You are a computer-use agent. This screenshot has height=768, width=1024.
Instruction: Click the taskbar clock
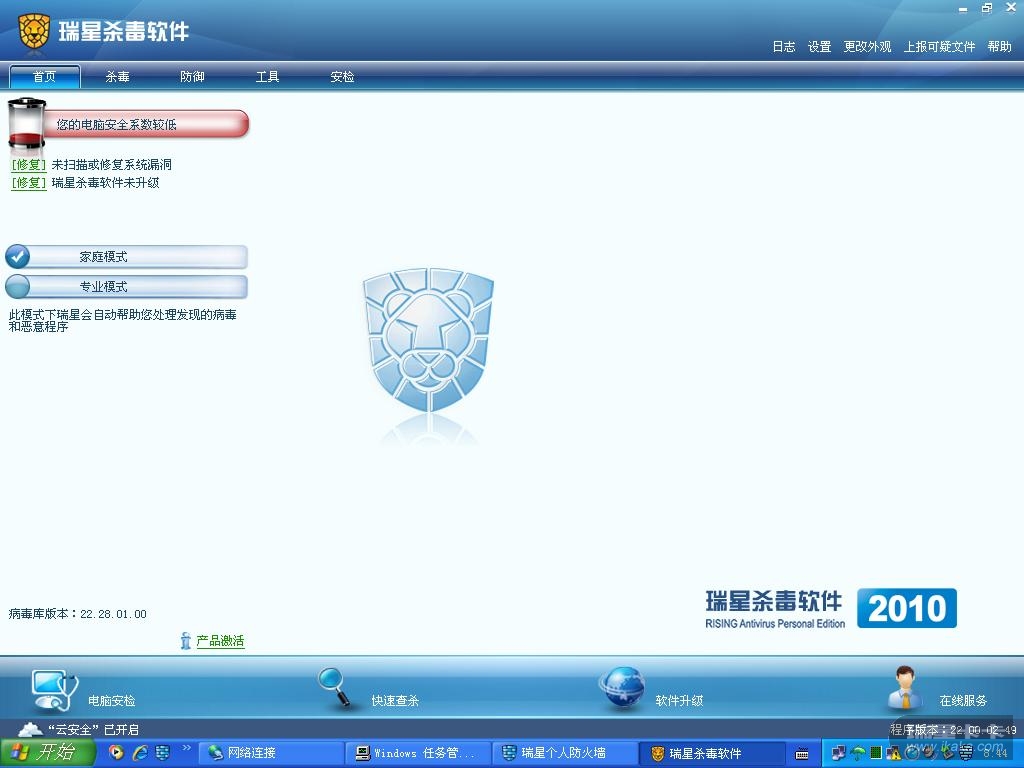point(995,754)
